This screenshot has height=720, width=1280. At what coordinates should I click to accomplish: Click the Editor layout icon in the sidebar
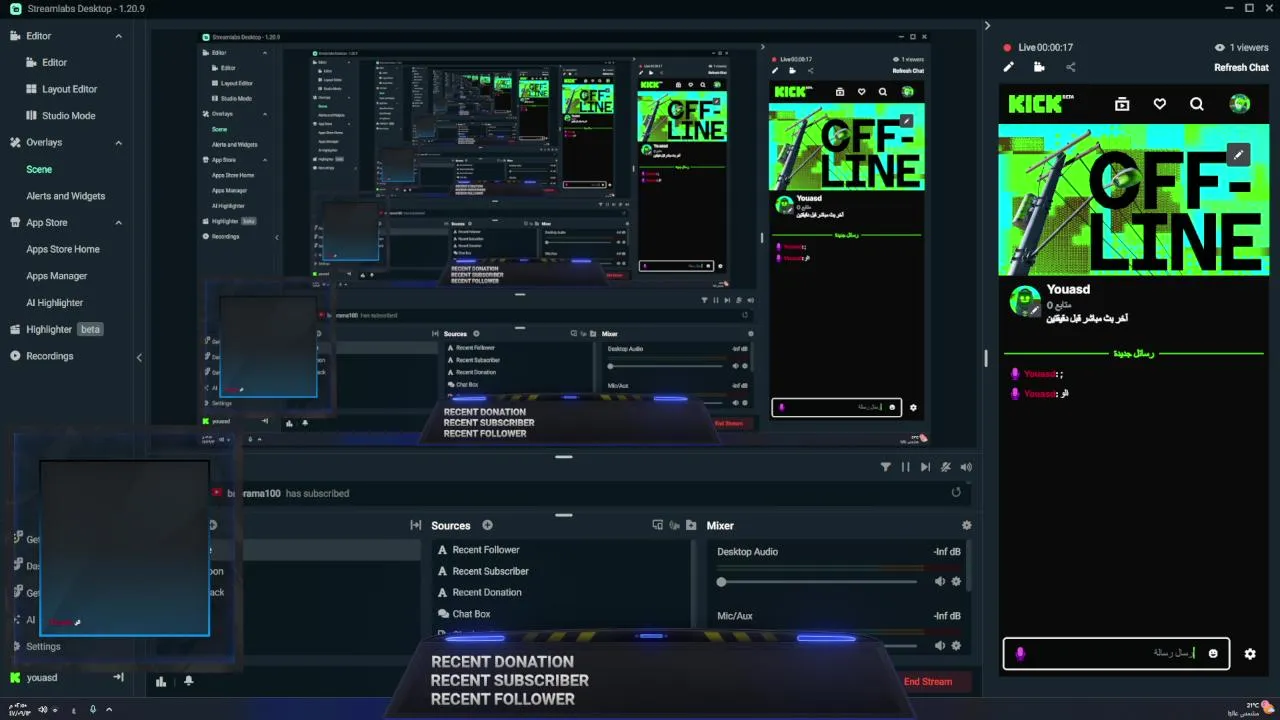(15, 36)
